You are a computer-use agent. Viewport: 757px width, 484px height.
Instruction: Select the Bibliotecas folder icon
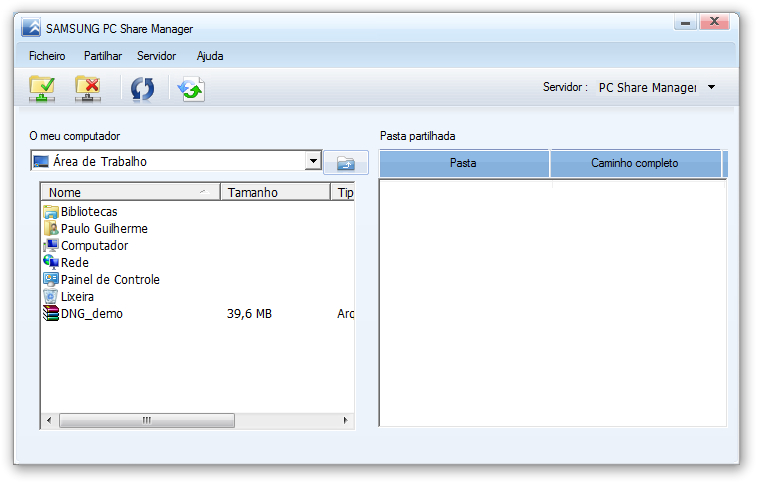pos(51,211)
